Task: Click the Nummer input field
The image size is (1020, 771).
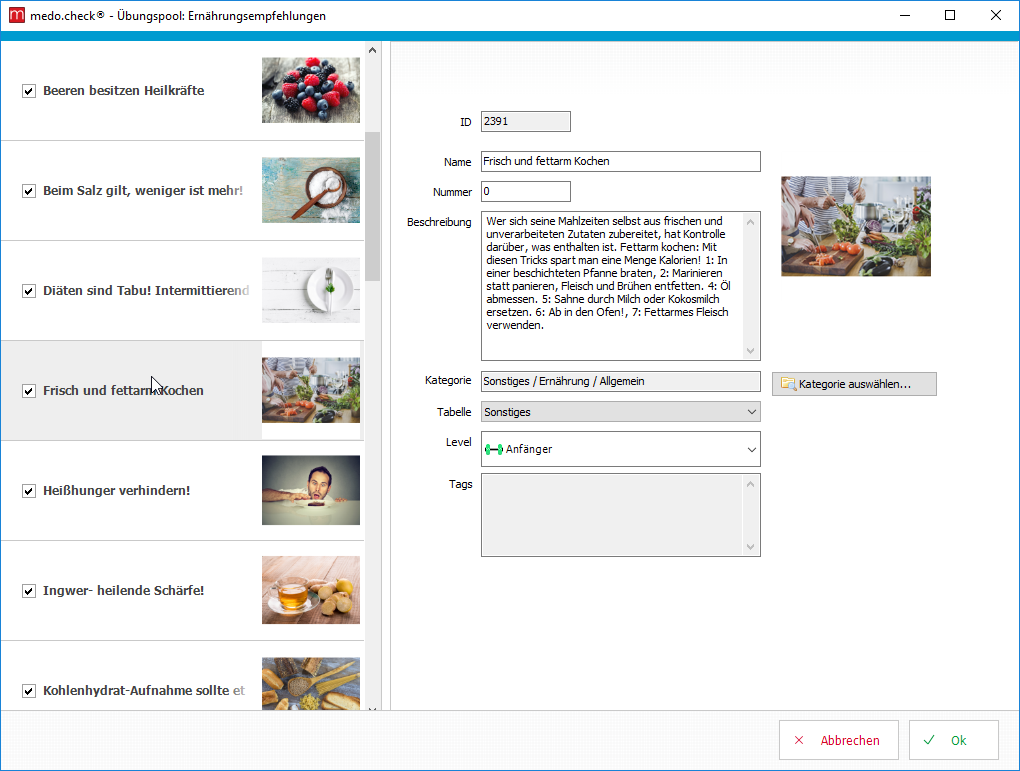Action: [x=526, y=191]
